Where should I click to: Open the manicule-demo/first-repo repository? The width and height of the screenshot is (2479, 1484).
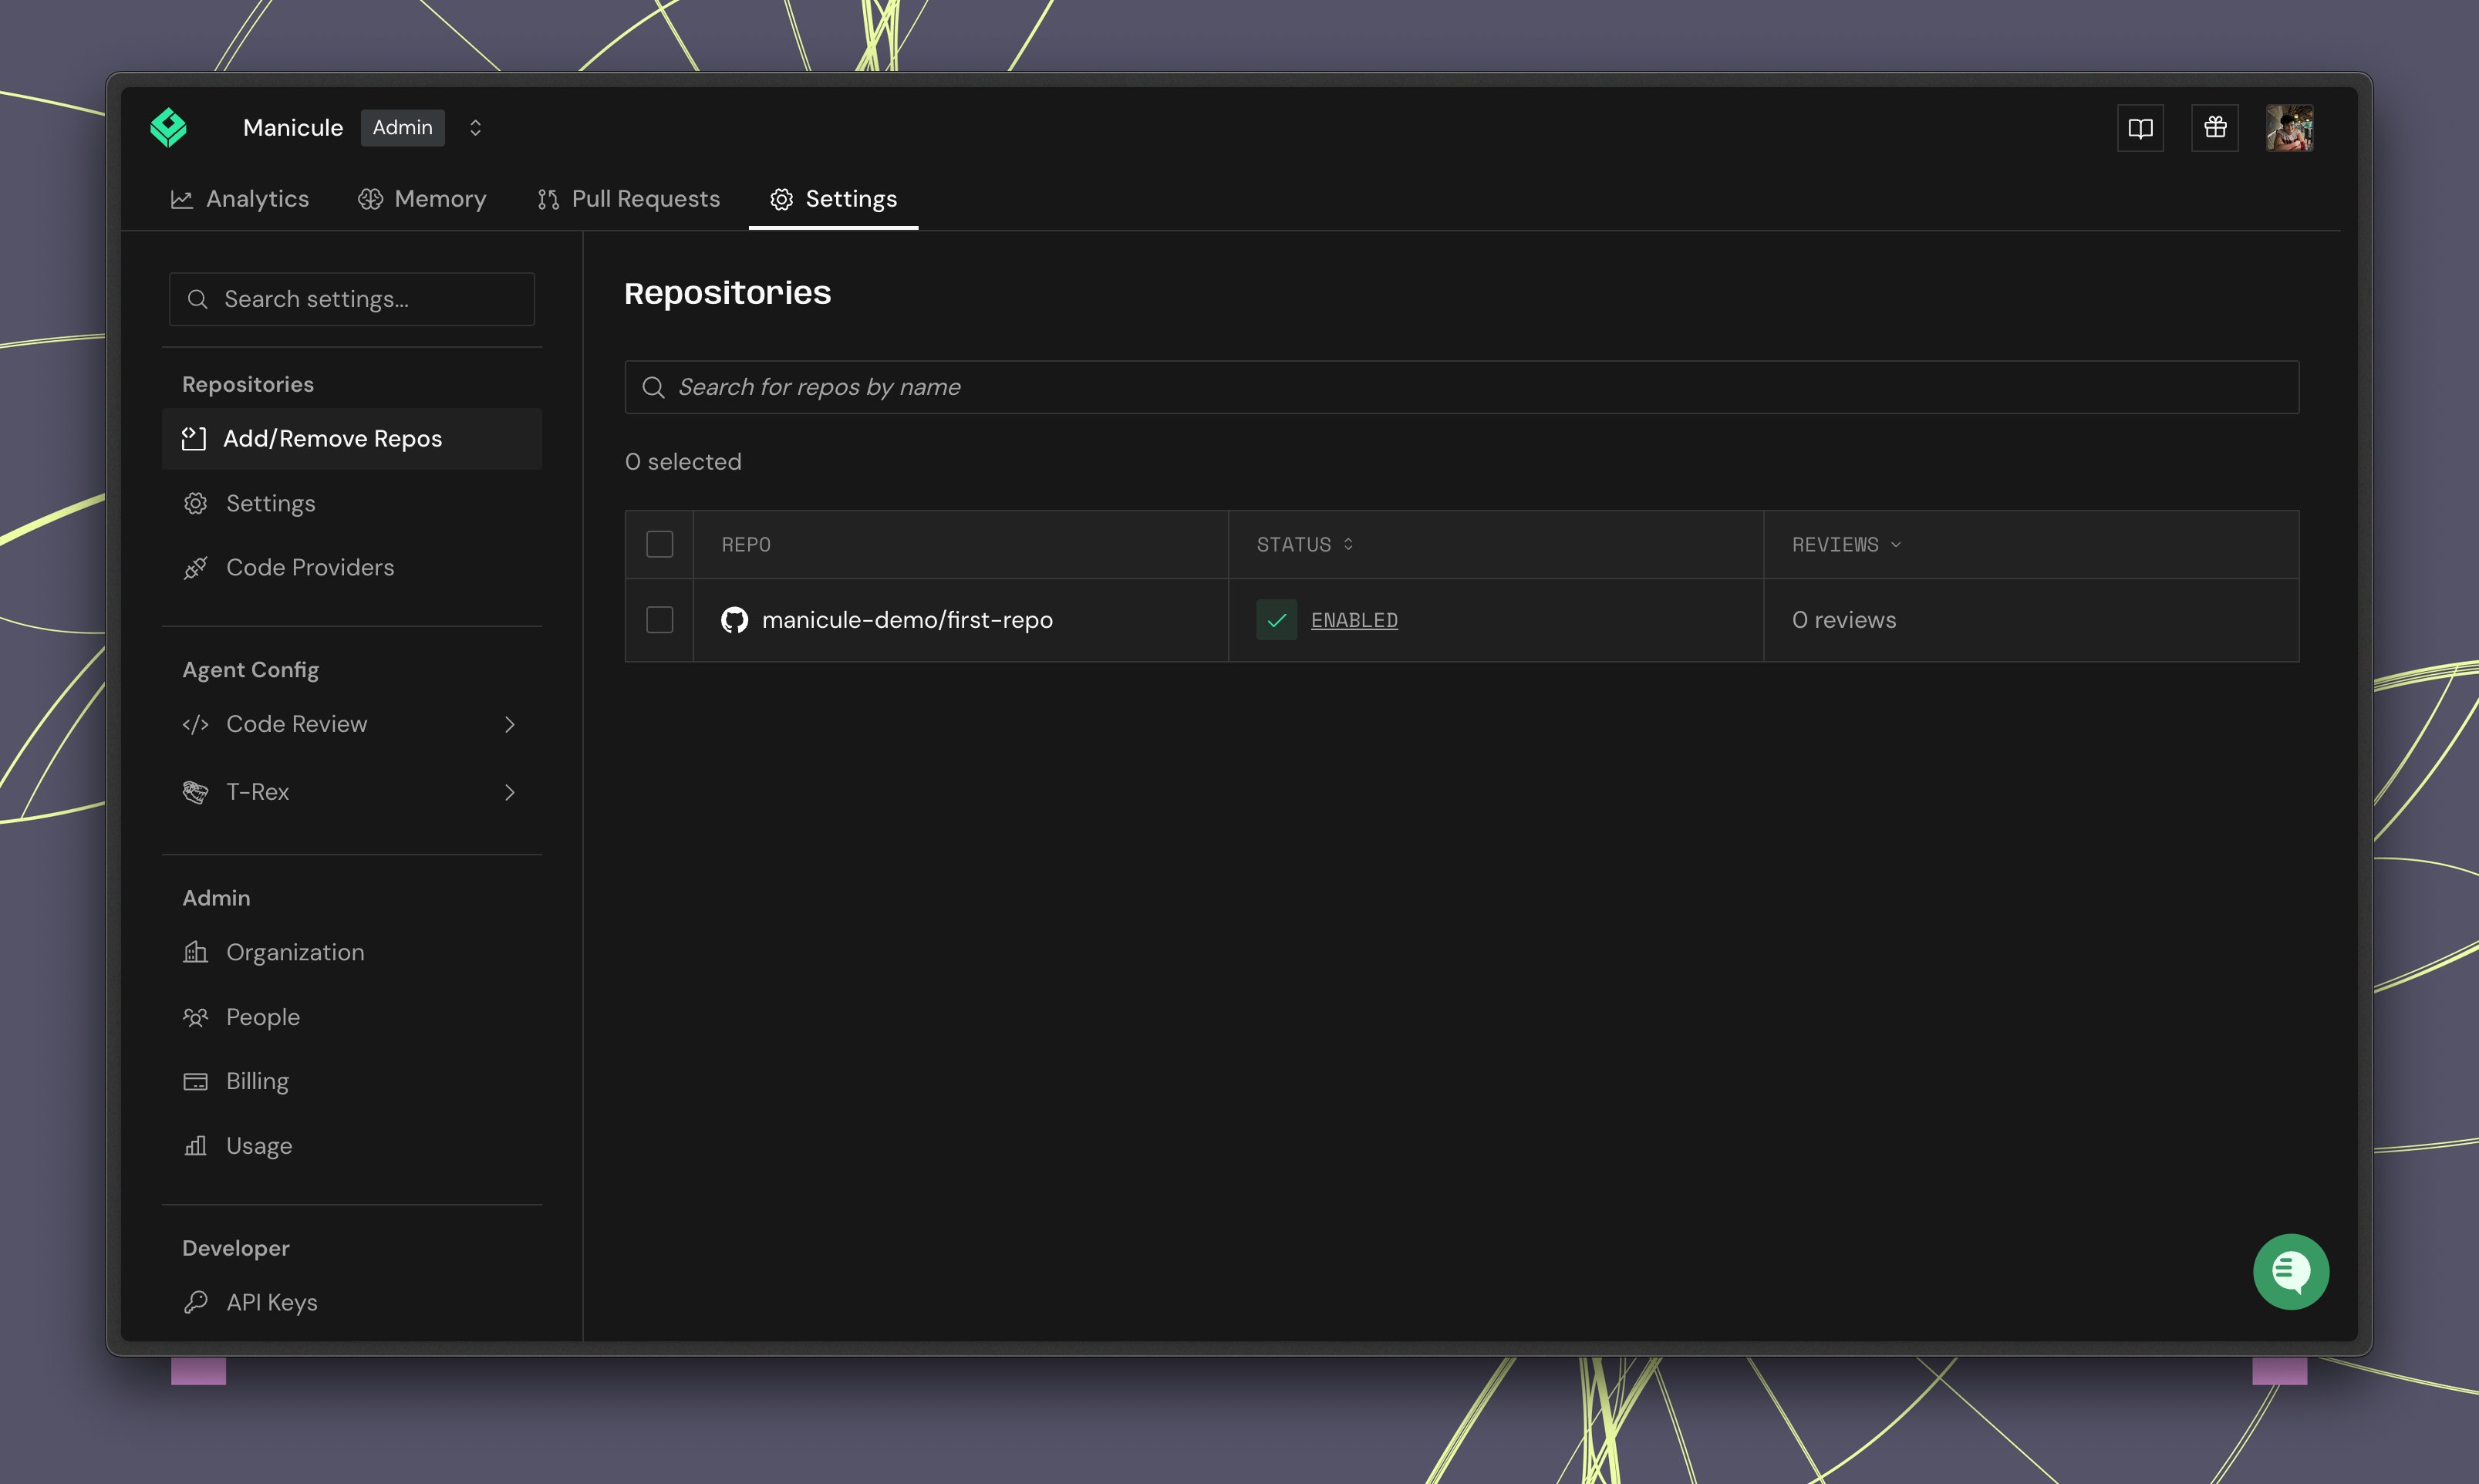[x=907, y=620]
